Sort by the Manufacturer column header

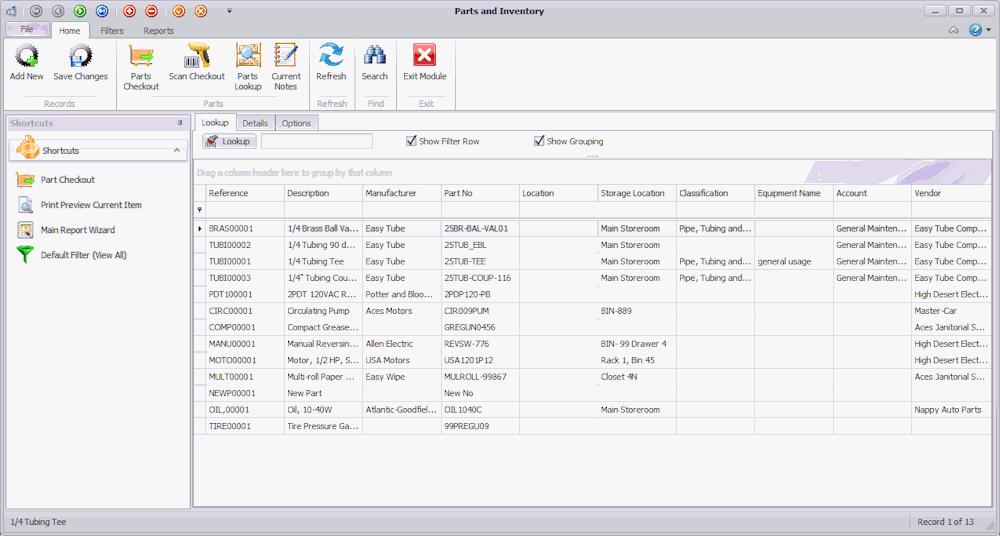tap(400, 193)
